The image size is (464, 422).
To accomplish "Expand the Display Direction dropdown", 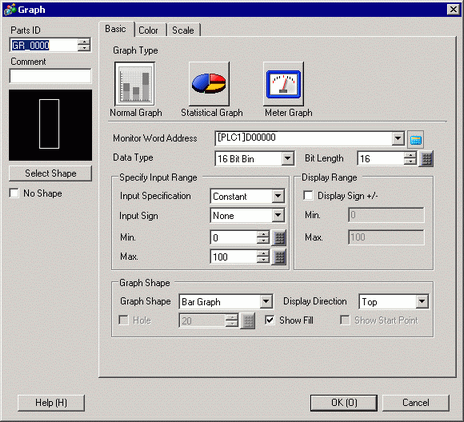I will click(422, 301).
